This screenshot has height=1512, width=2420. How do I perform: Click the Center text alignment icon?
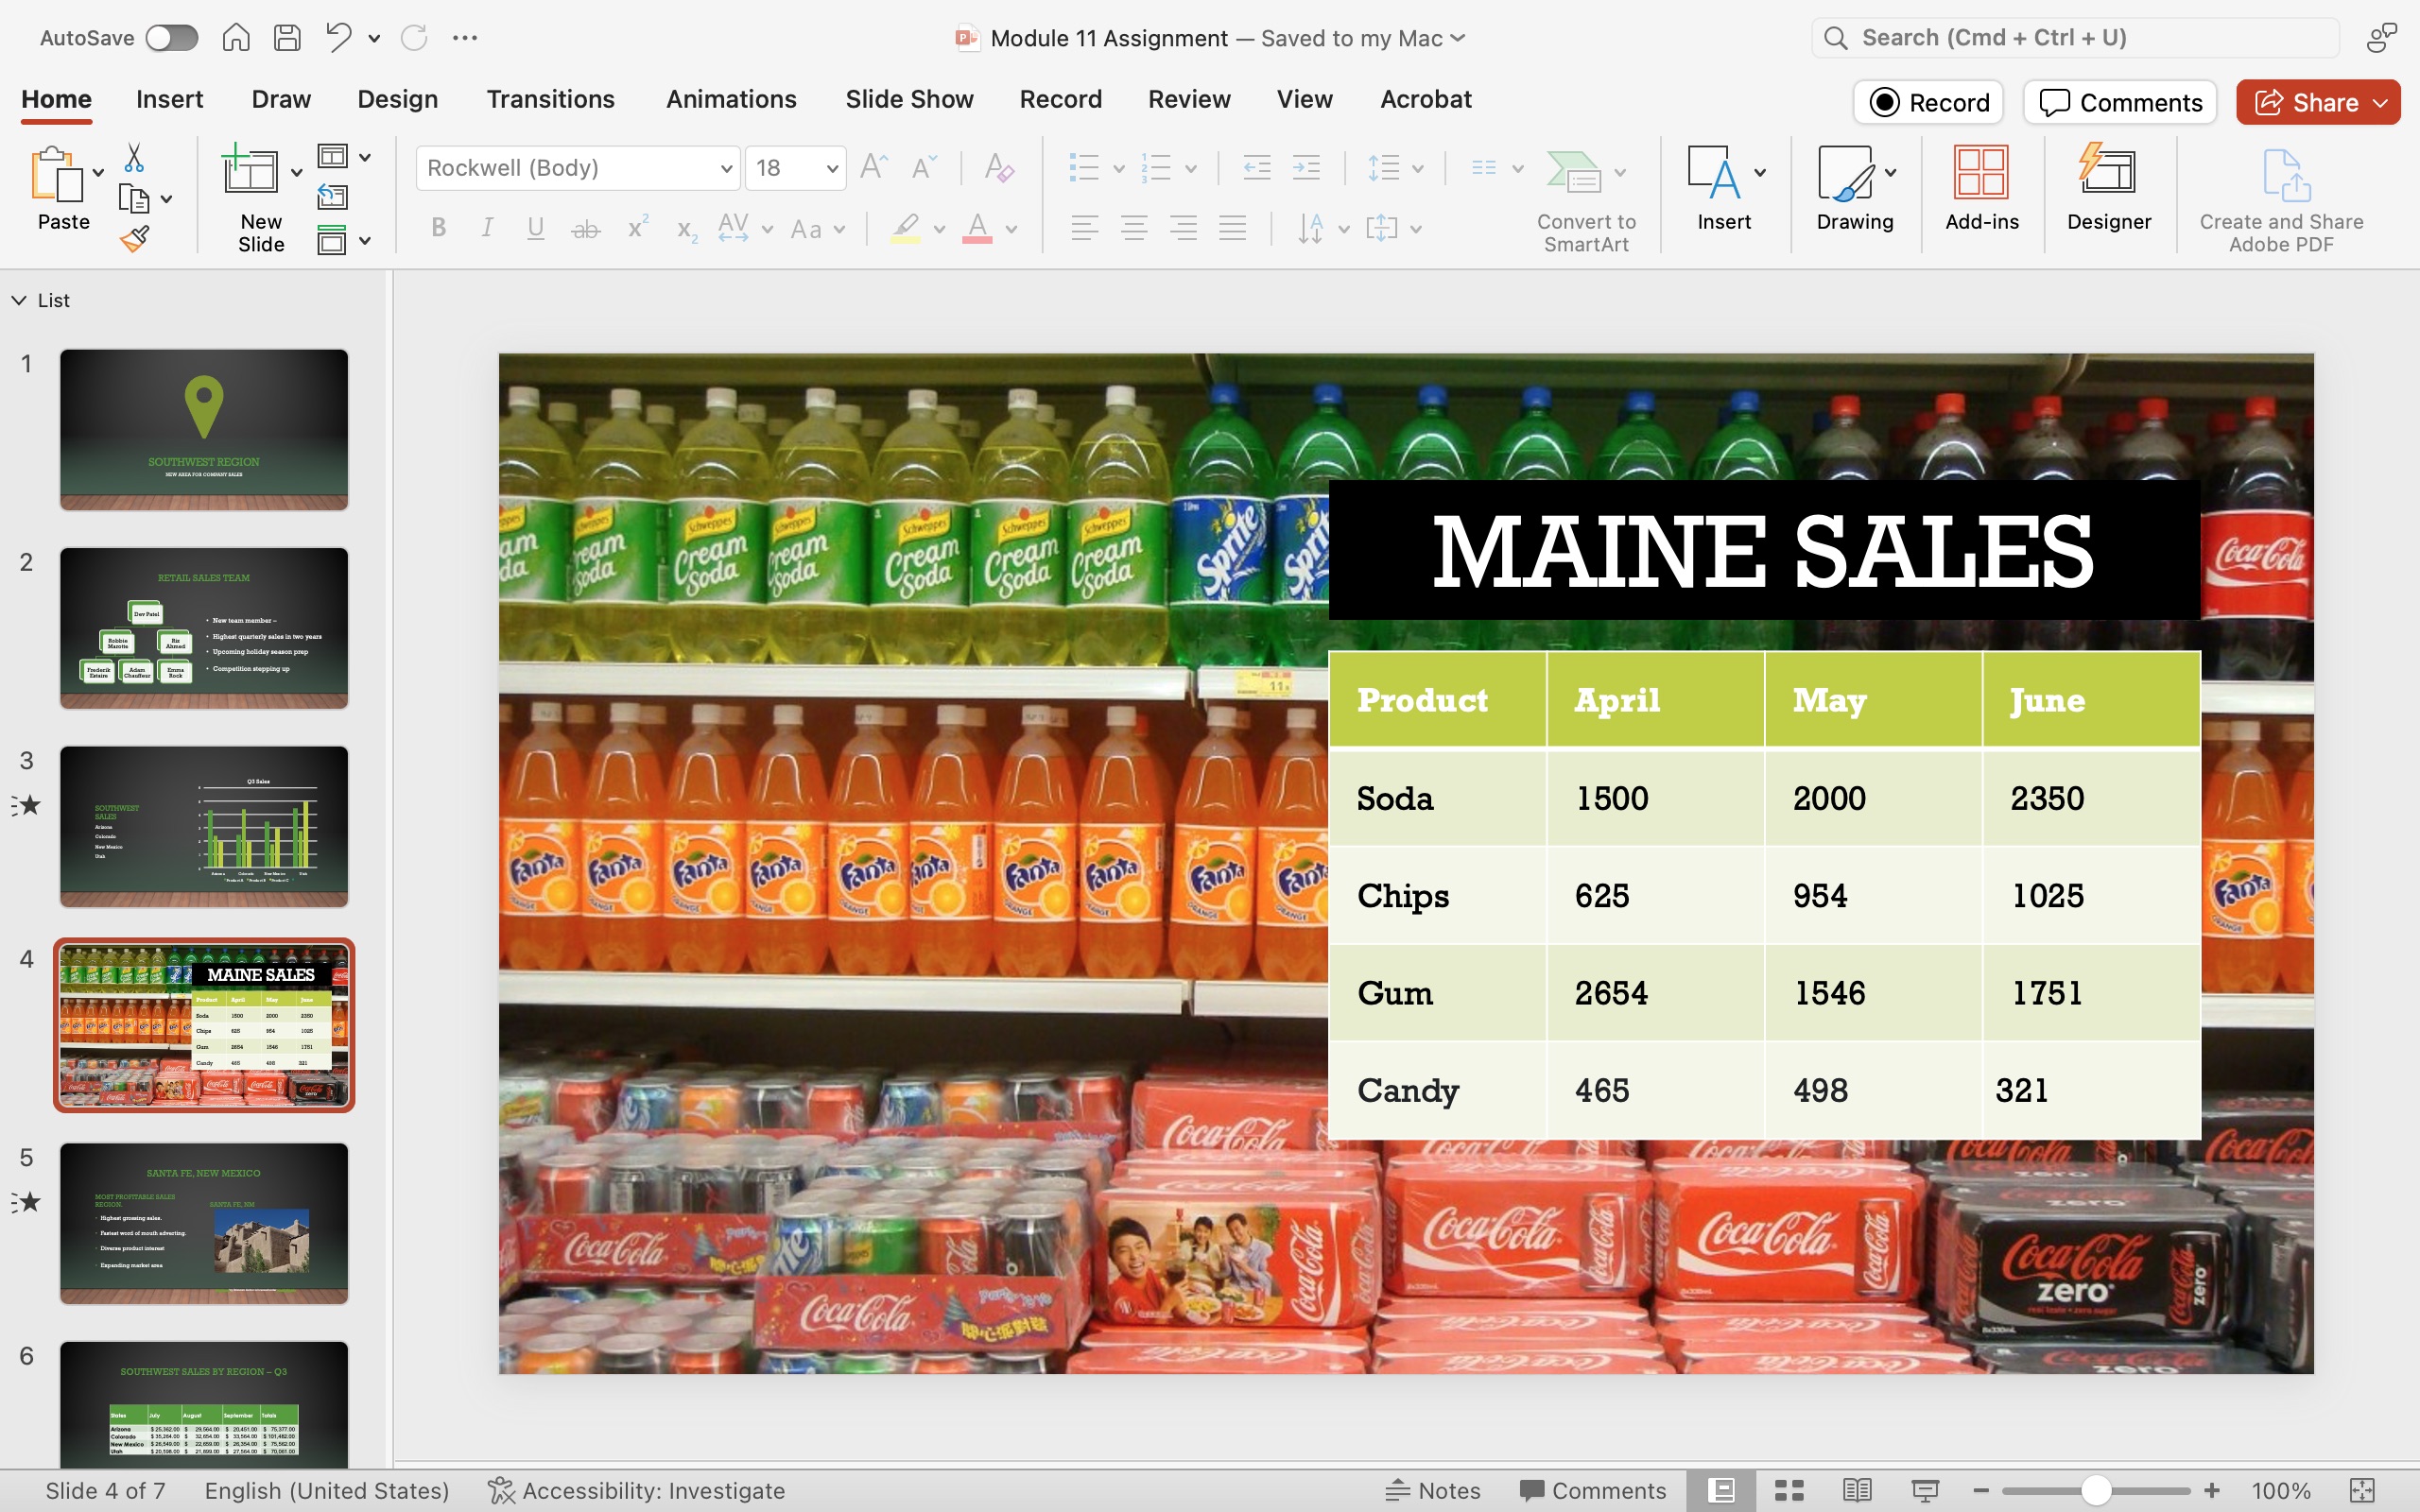point(1134,228)
